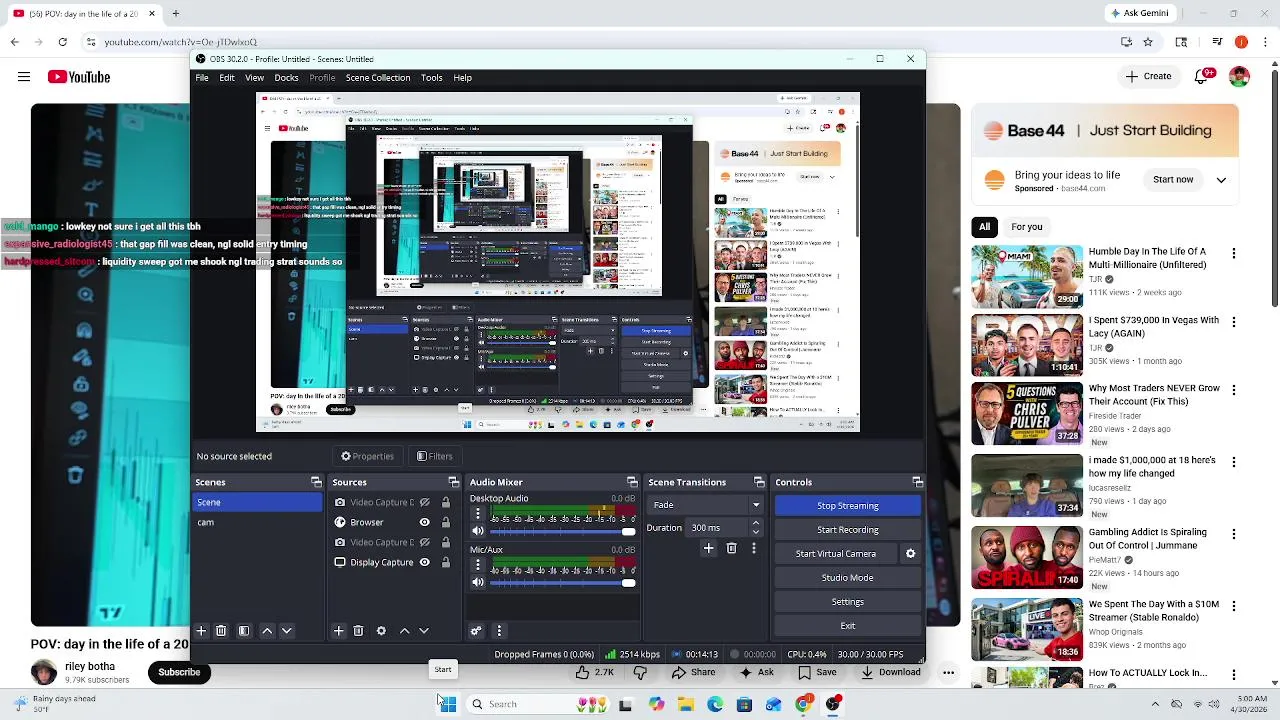
Task: Click the Windows Start button
Action: tap(448, 704)
